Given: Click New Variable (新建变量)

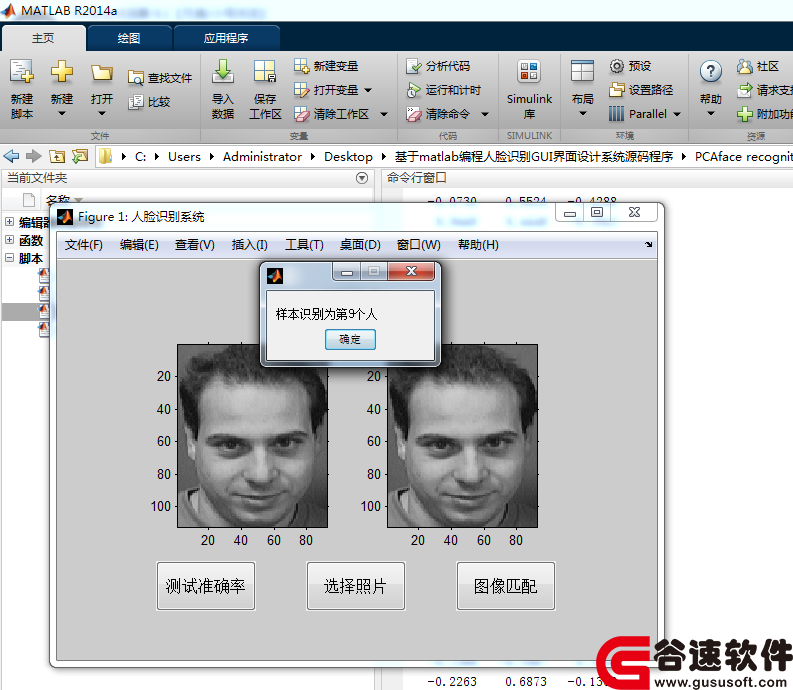Looking at the screenshot, I should click(x=326, y=66).
